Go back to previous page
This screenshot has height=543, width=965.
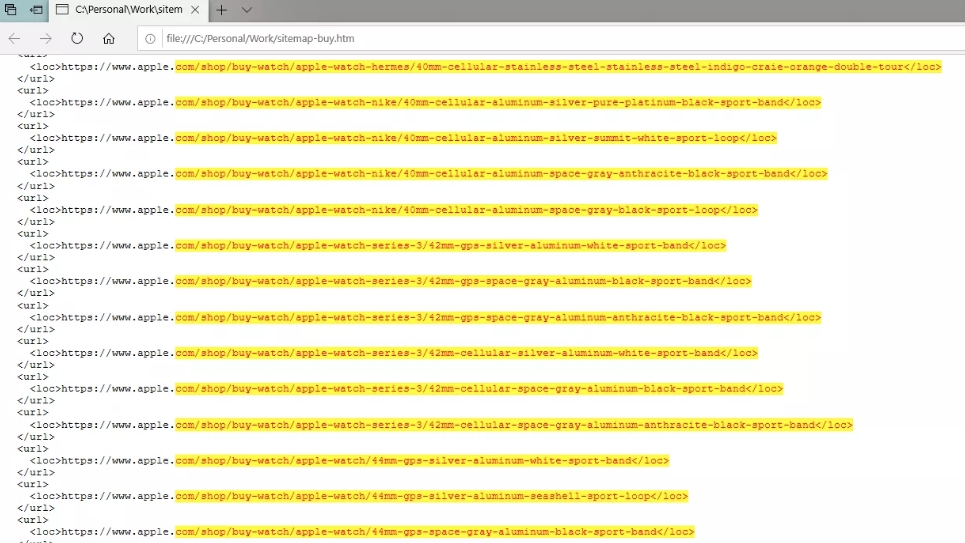(x=15, y=38)
